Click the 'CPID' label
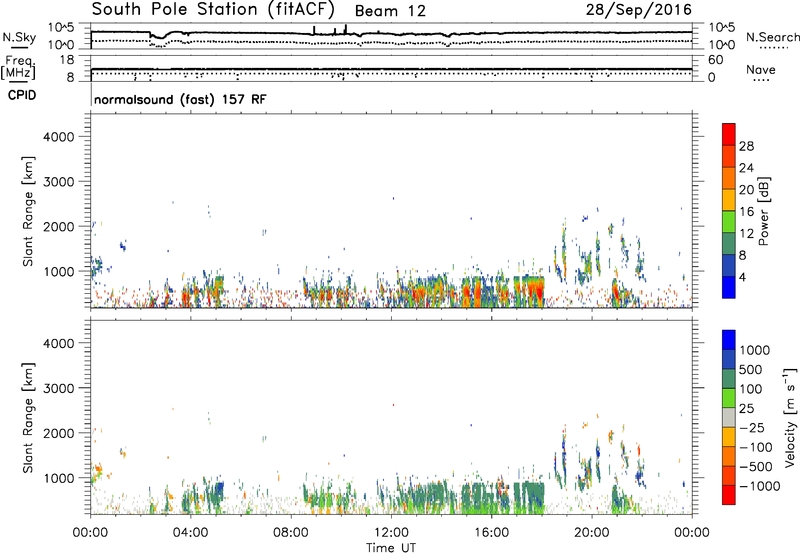 [21, 95]
